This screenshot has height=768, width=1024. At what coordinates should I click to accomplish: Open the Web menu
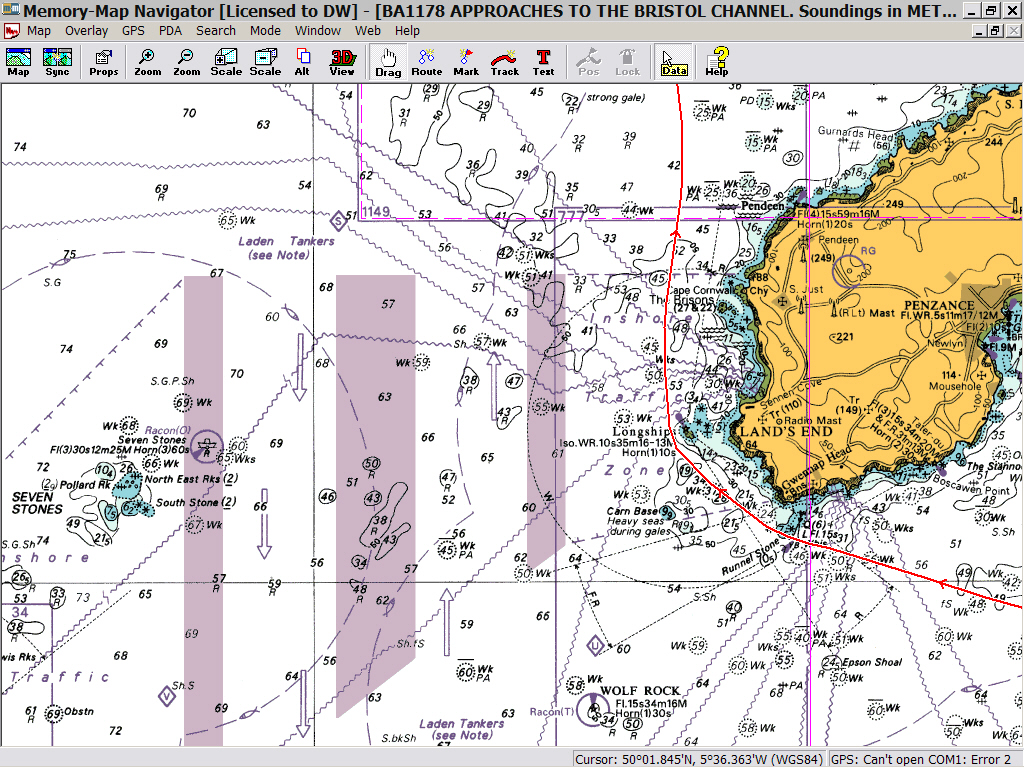368,31
